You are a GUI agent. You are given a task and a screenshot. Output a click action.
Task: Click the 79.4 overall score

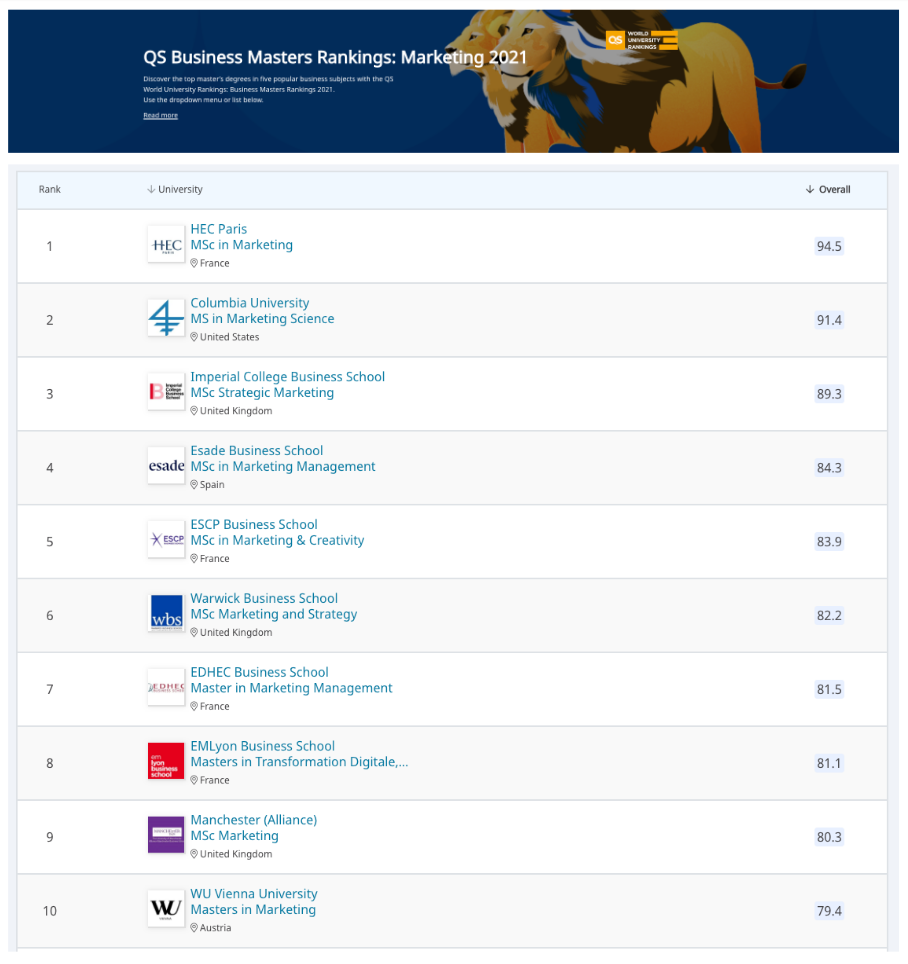829,910
